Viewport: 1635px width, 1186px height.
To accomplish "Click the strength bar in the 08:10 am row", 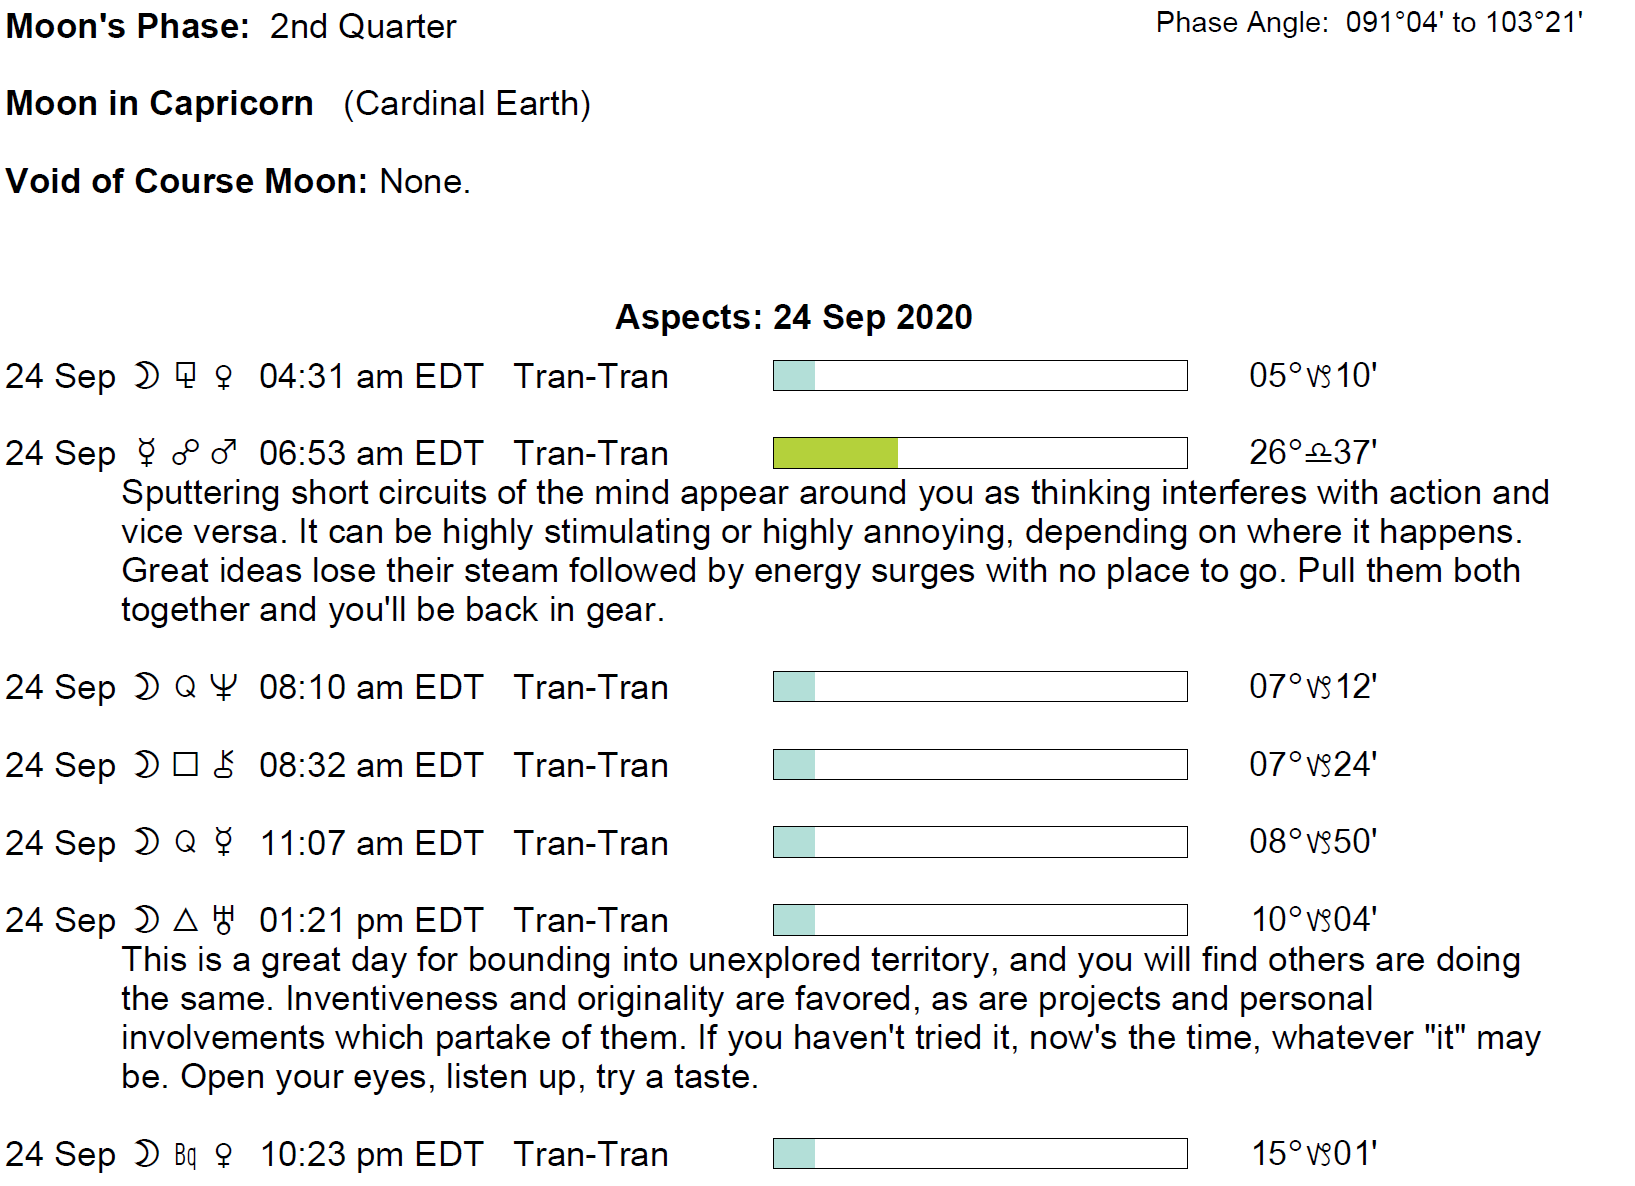I will point(979,687).
